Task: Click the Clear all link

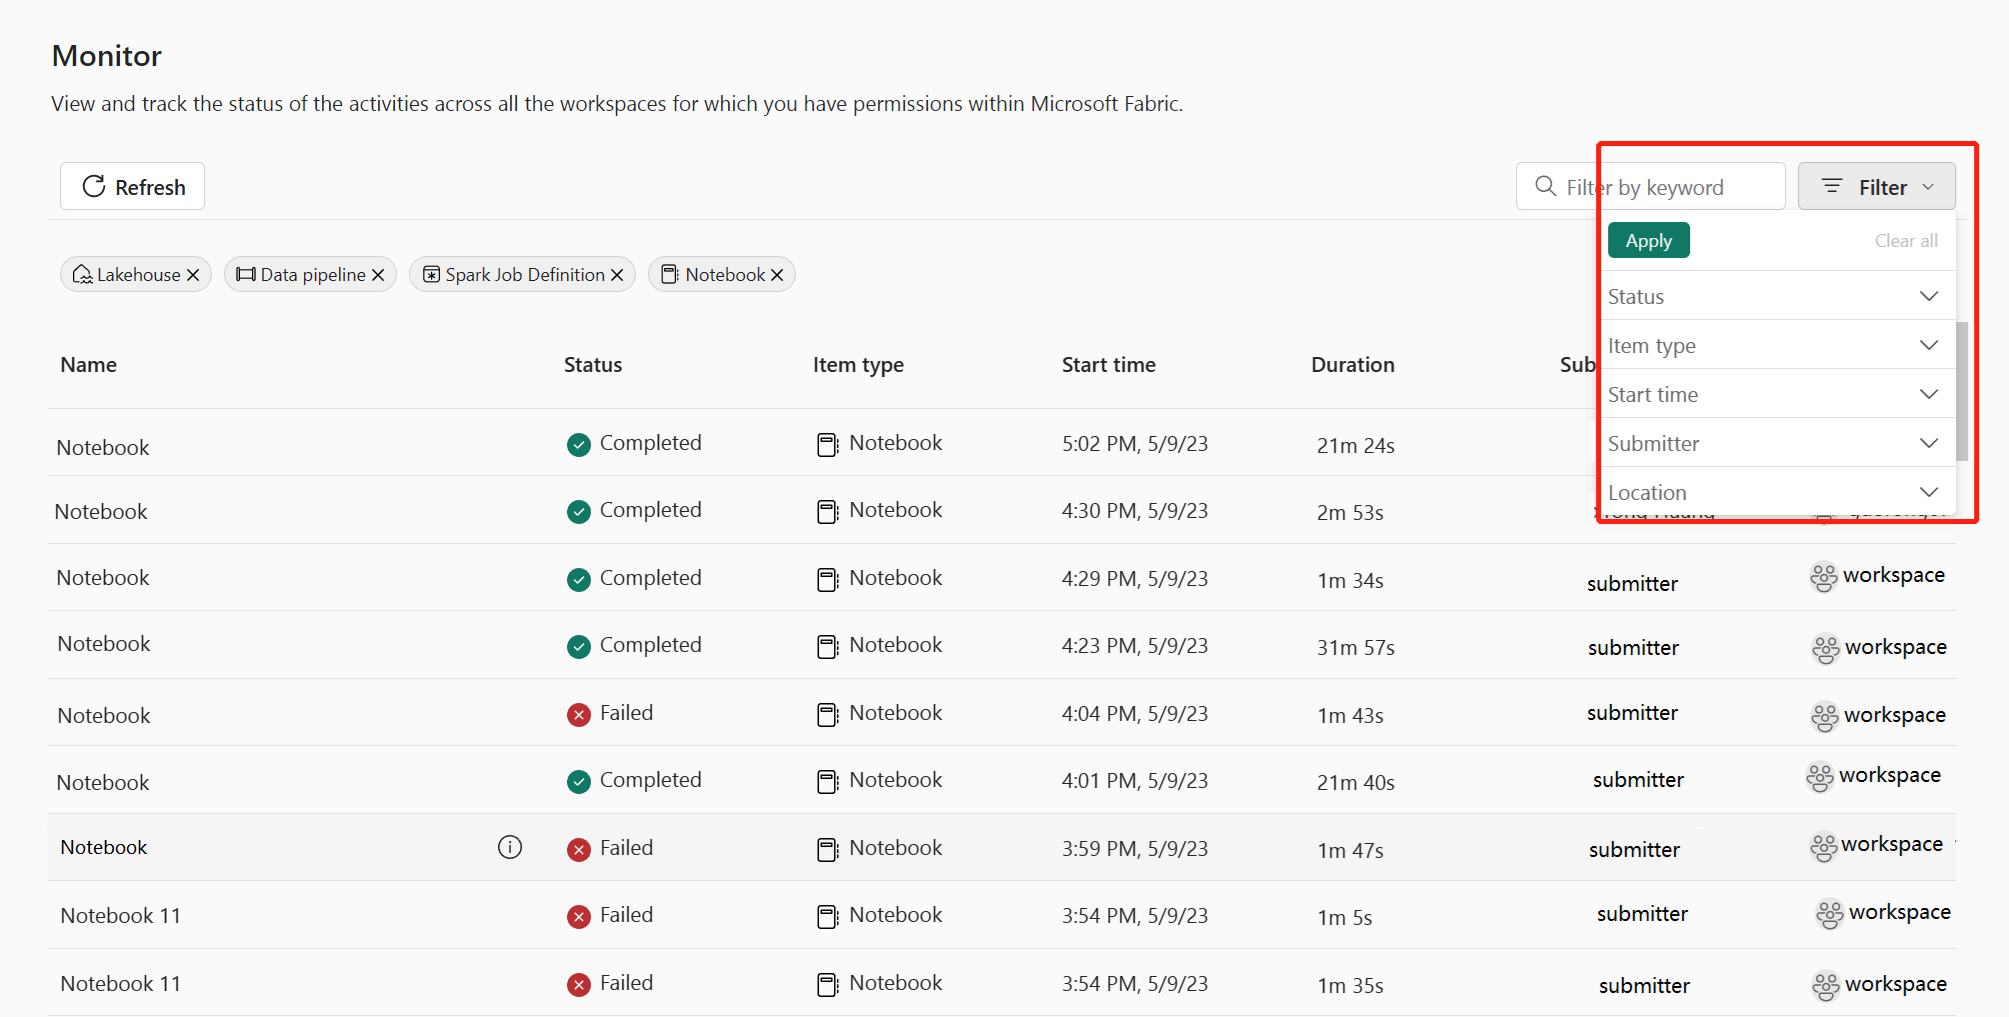Action: coord(1906,241)
